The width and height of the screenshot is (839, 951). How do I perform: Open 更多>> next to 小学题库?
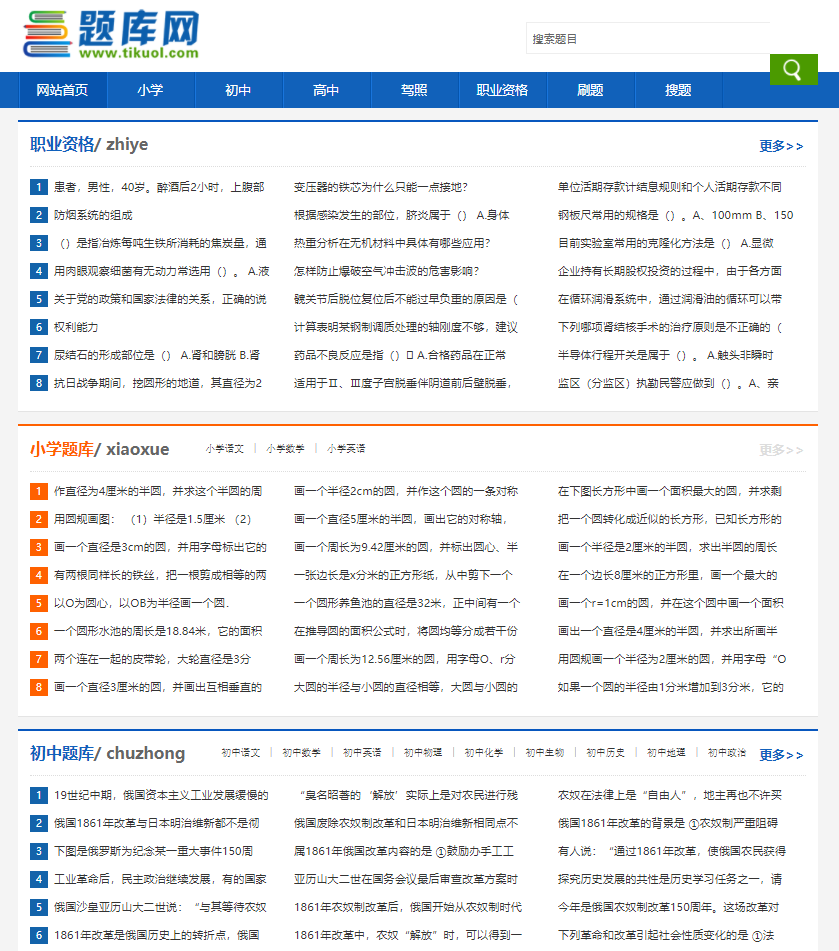point(781,449)
